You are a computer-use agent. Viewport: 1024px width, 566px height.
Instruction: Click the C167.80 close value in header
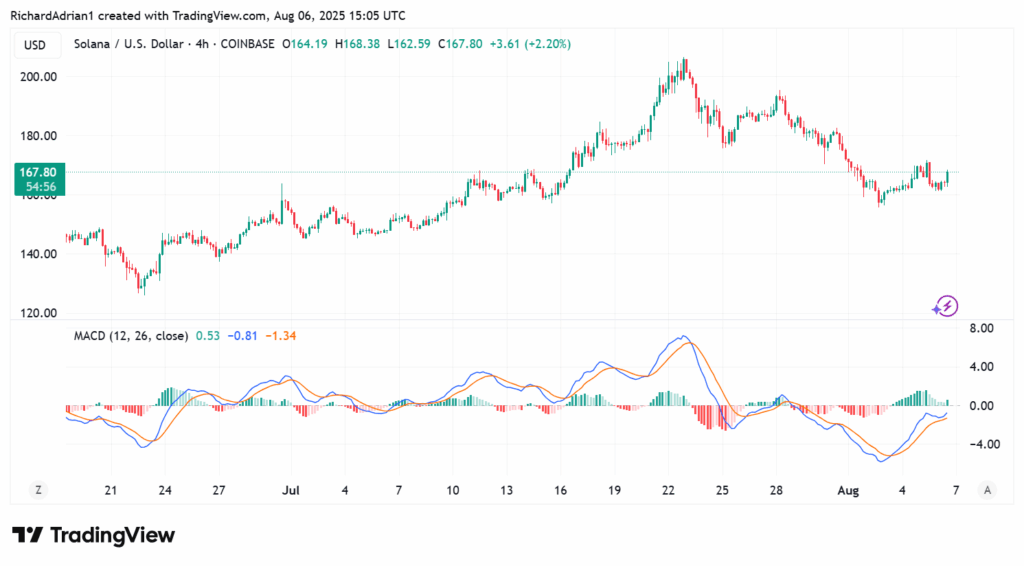(x=460, y=44)
